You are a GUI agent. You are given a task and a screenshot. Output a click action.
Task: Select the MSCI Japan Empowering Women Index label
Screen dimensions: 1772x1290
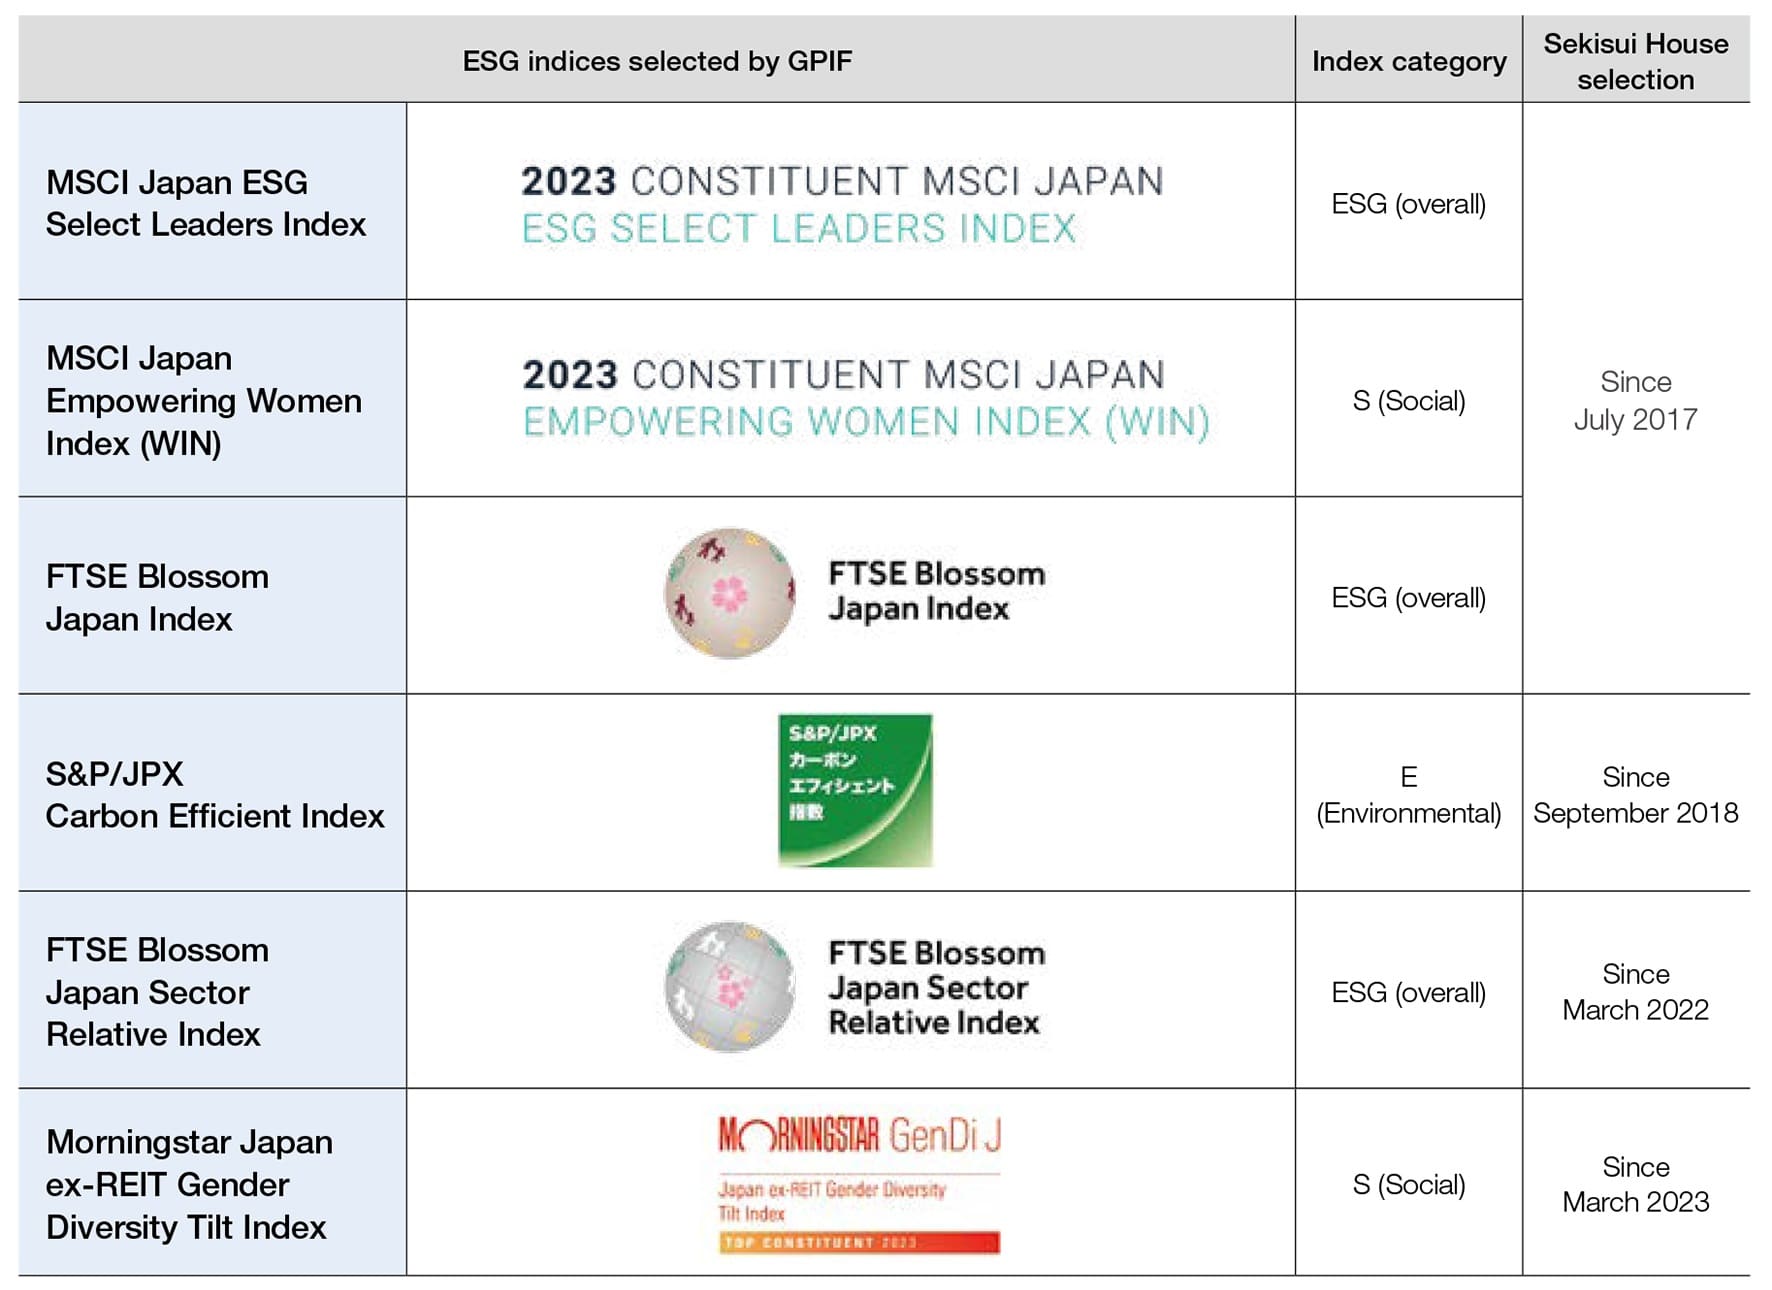click(x=204, y=400)
